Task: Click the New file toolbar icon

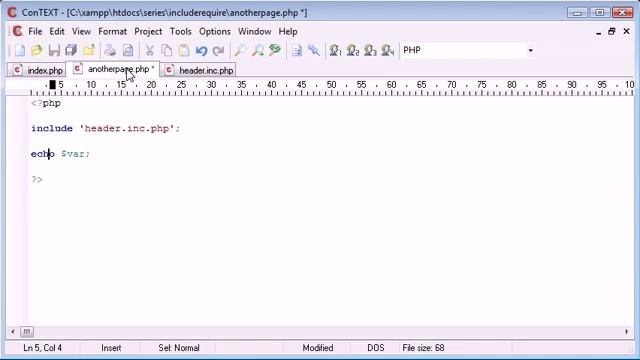Action: [x=20, y=50]
